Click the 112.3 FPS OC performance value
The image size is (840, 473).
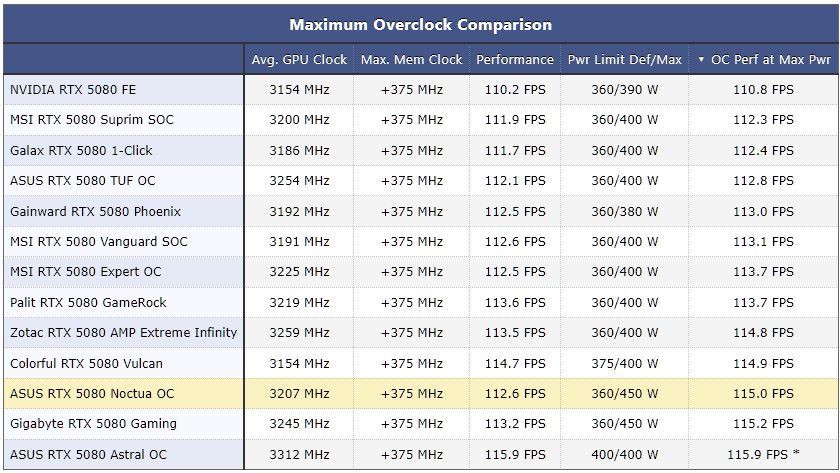click(x=763, y=119)
